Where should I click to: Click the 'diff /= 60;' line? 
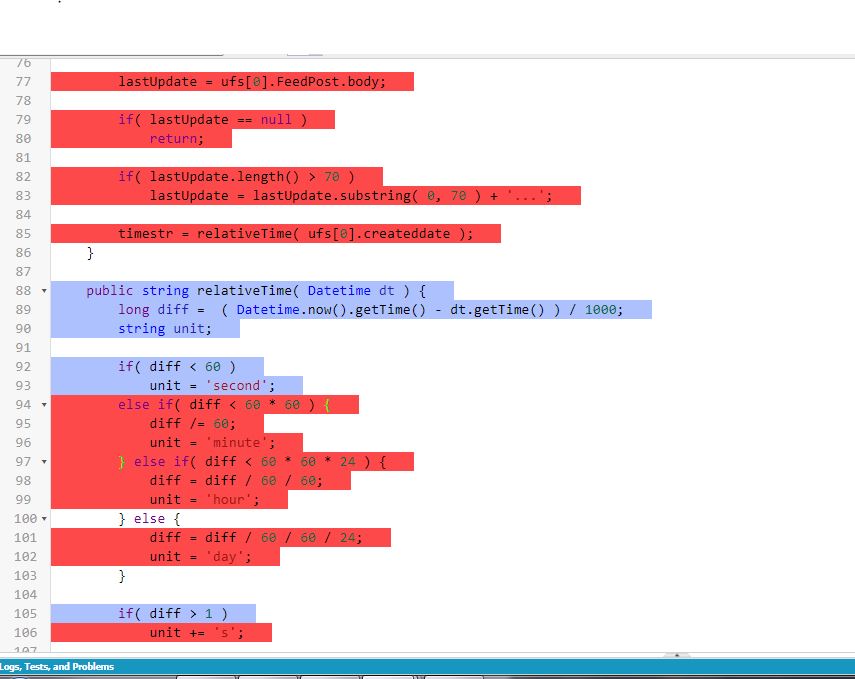[x=192, y=424]
